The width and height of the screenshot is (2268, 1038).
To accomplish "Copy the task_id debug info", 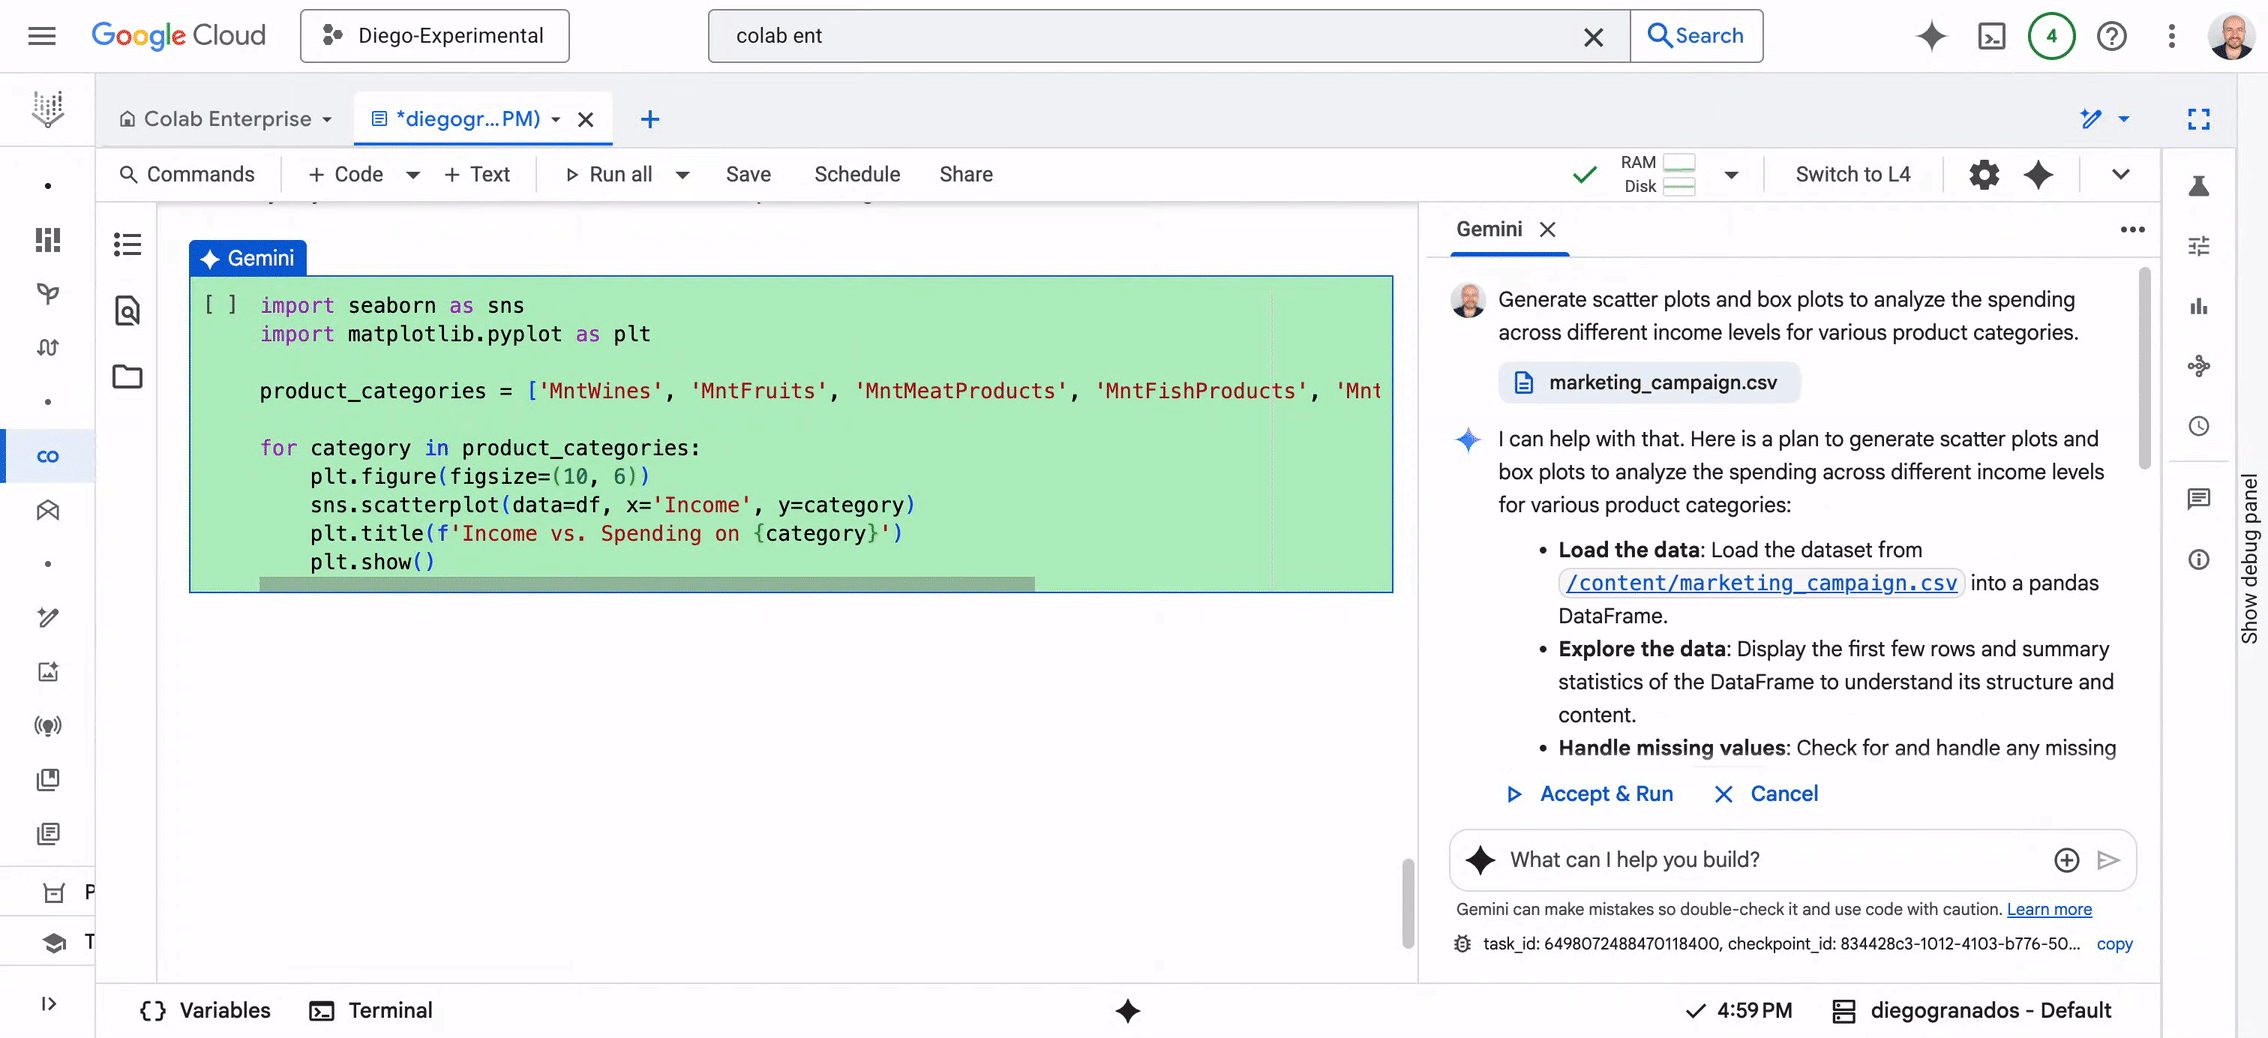I will click(x=2114, y=944).
